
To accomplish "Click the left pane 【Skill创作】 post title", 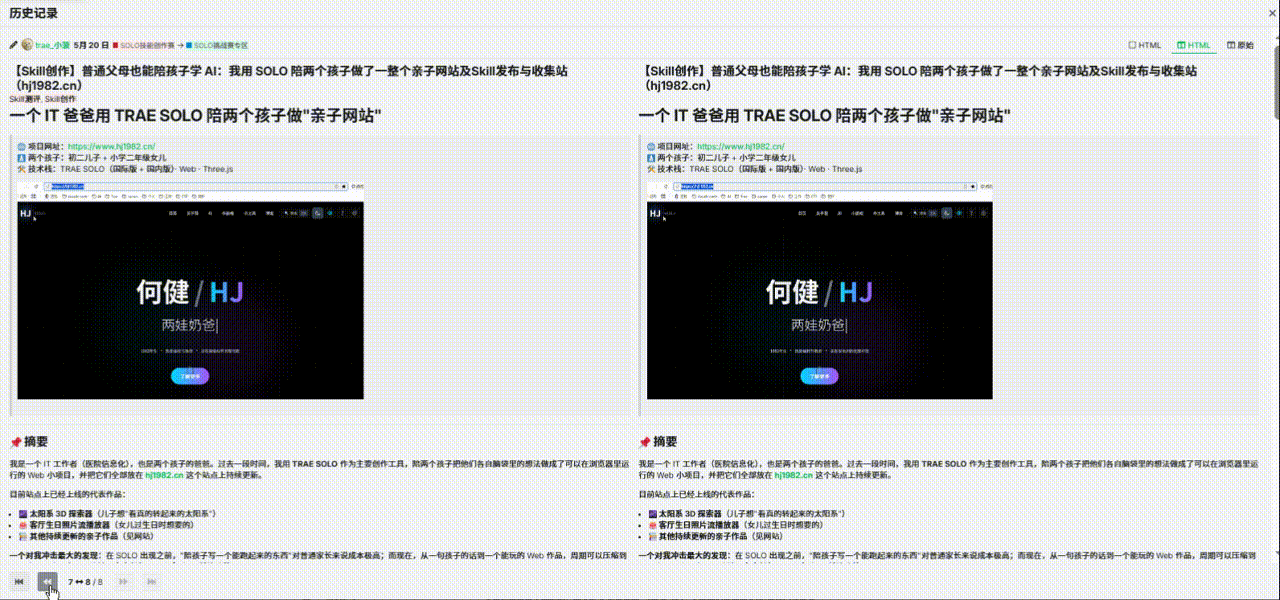I will (x=290, y=77).
